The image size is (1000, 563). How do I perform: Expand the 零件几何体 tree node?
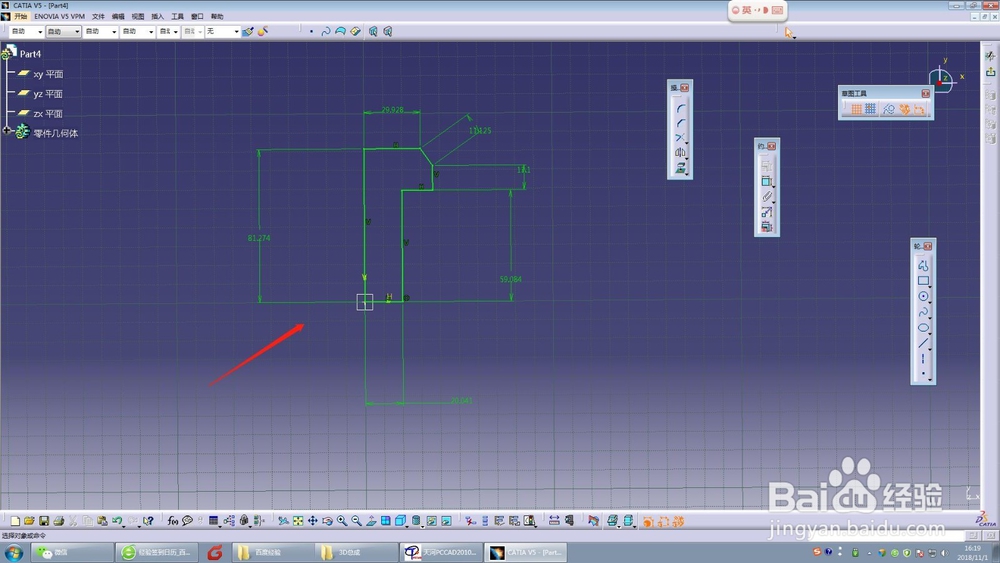[x=7, y=130]
